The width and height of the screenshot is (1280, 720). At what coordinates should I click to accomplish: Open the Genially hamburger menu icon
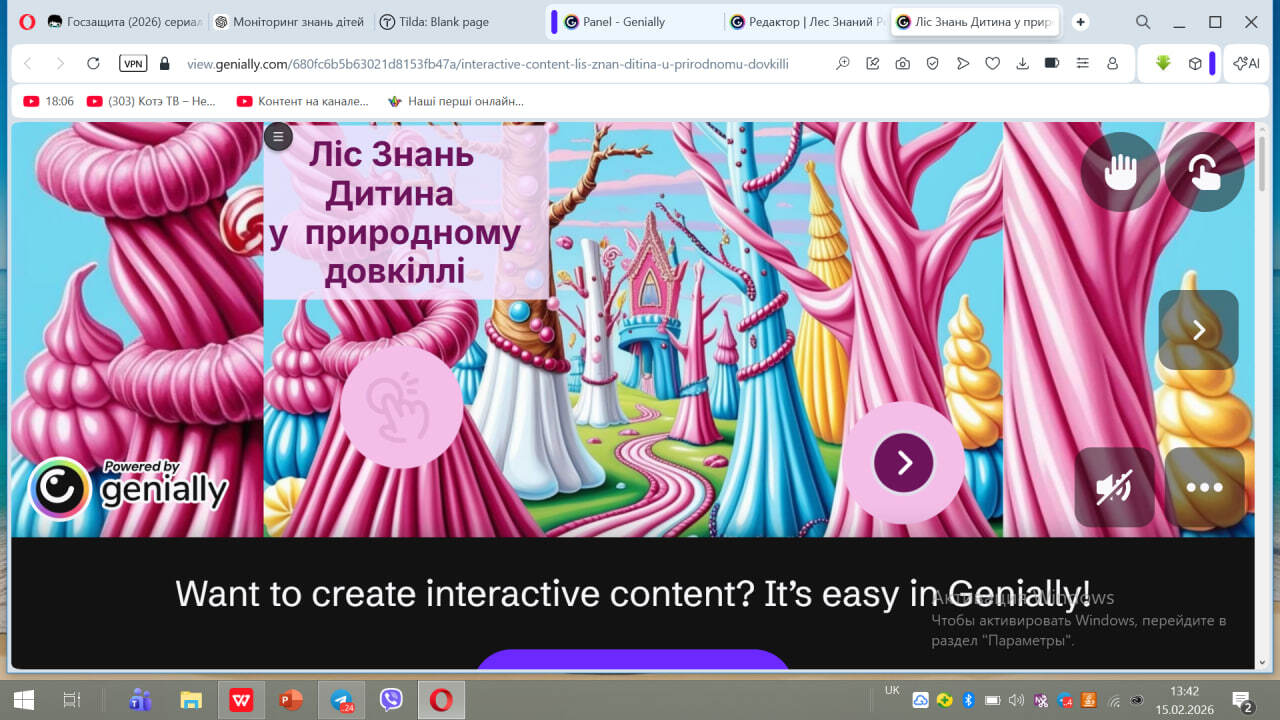pyautogui.click(x=278, y=137)
